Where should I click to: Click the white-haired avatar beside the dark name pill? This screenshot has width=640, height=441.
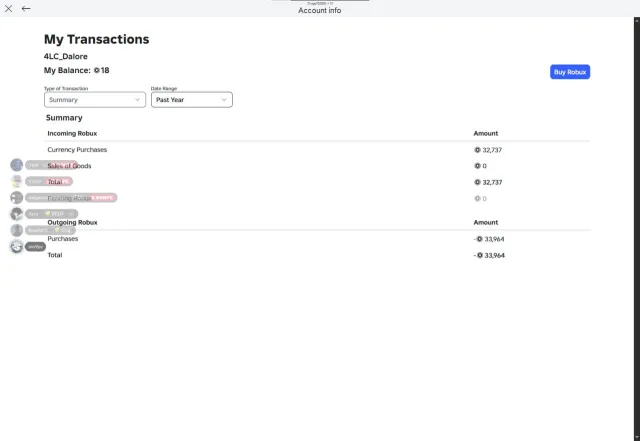coord(16,246)
